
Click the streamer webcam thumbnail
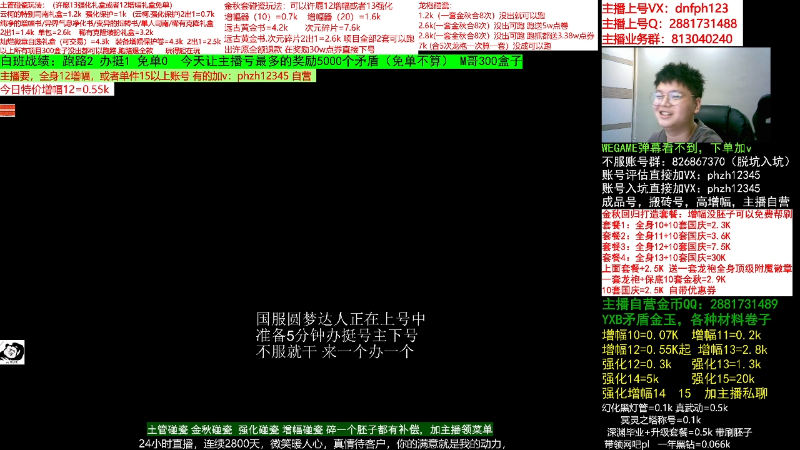click(x=686, y=95)
